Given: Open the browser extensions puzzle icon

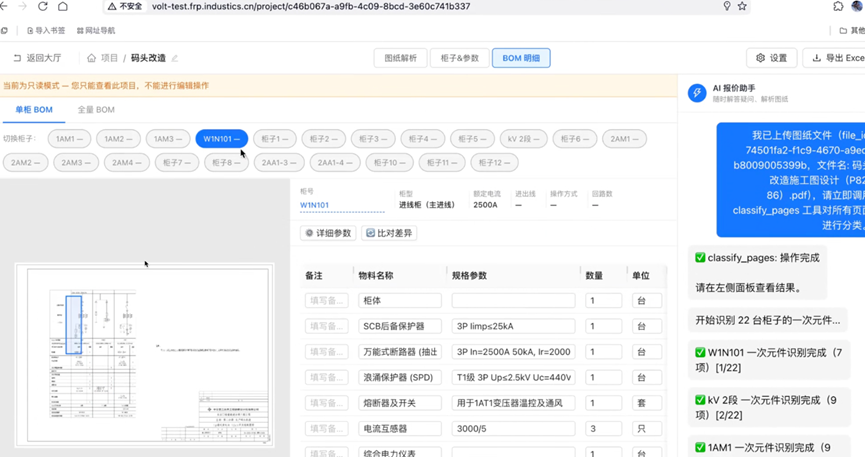Looking at the screenshot, I should [838, 6].
